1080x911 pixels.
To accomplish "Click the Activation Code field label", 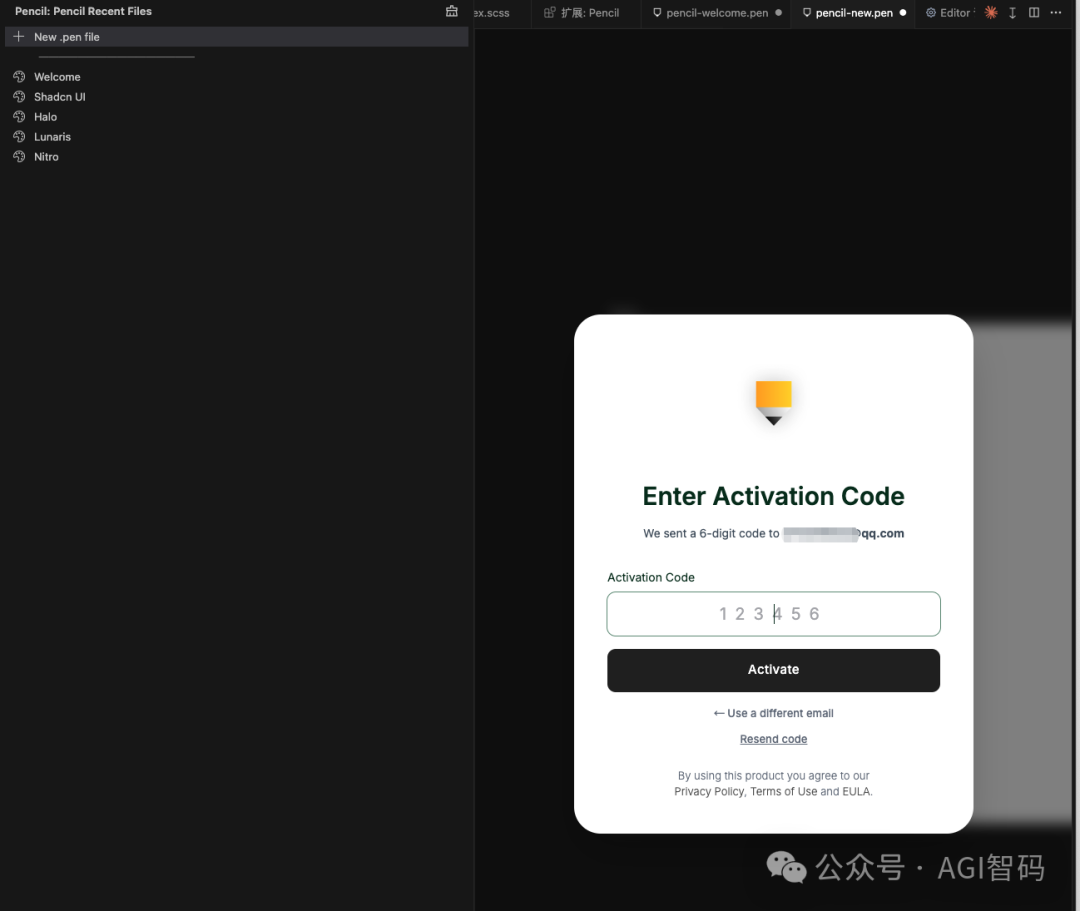I will (x=651, y=578).
